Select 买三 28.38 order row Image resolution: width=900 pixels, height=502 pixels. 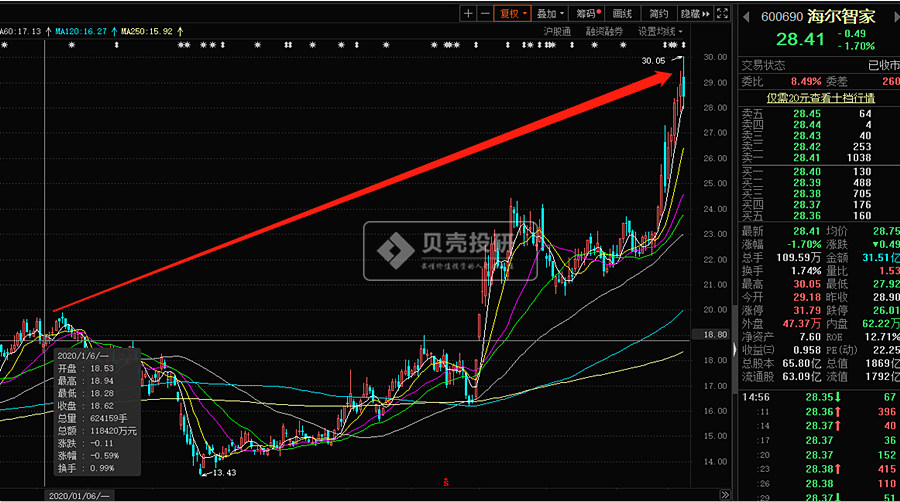(x=819, y=194)
